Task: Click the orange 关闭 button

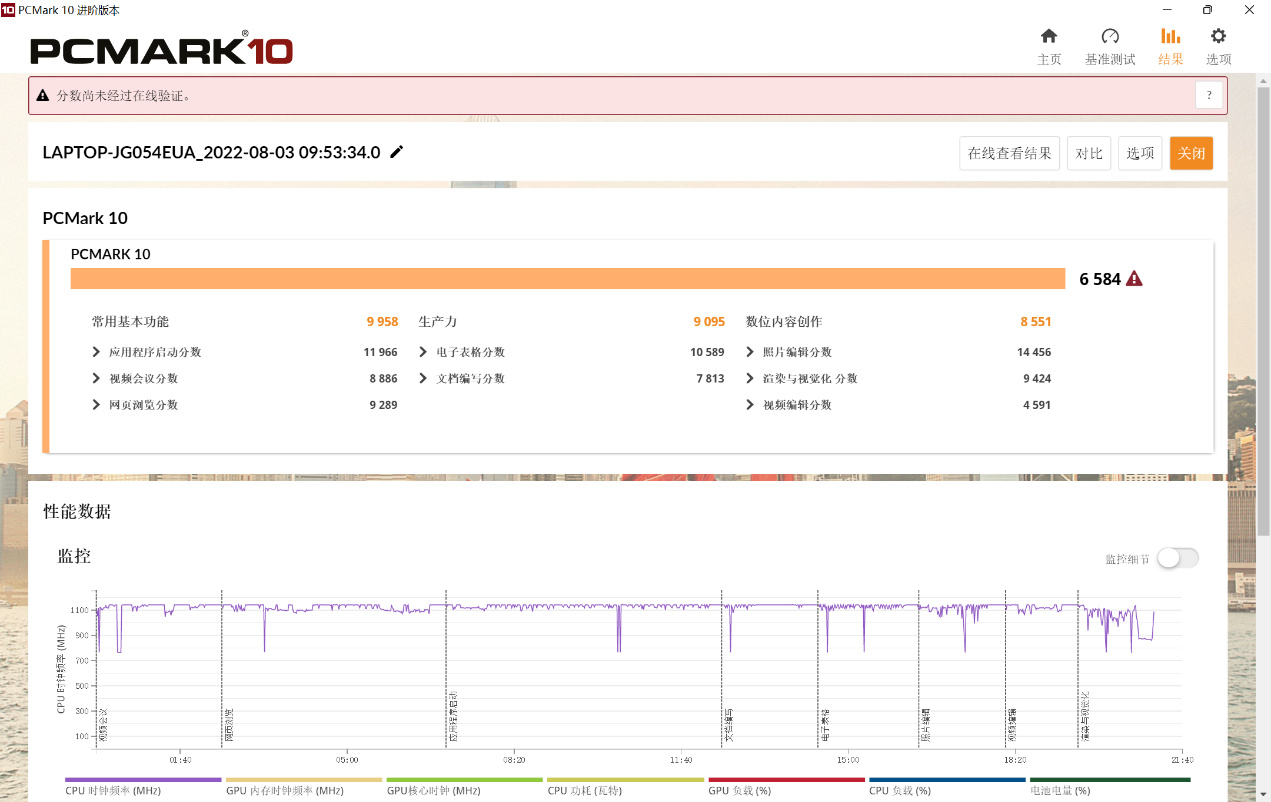Action: [1191, 153]
